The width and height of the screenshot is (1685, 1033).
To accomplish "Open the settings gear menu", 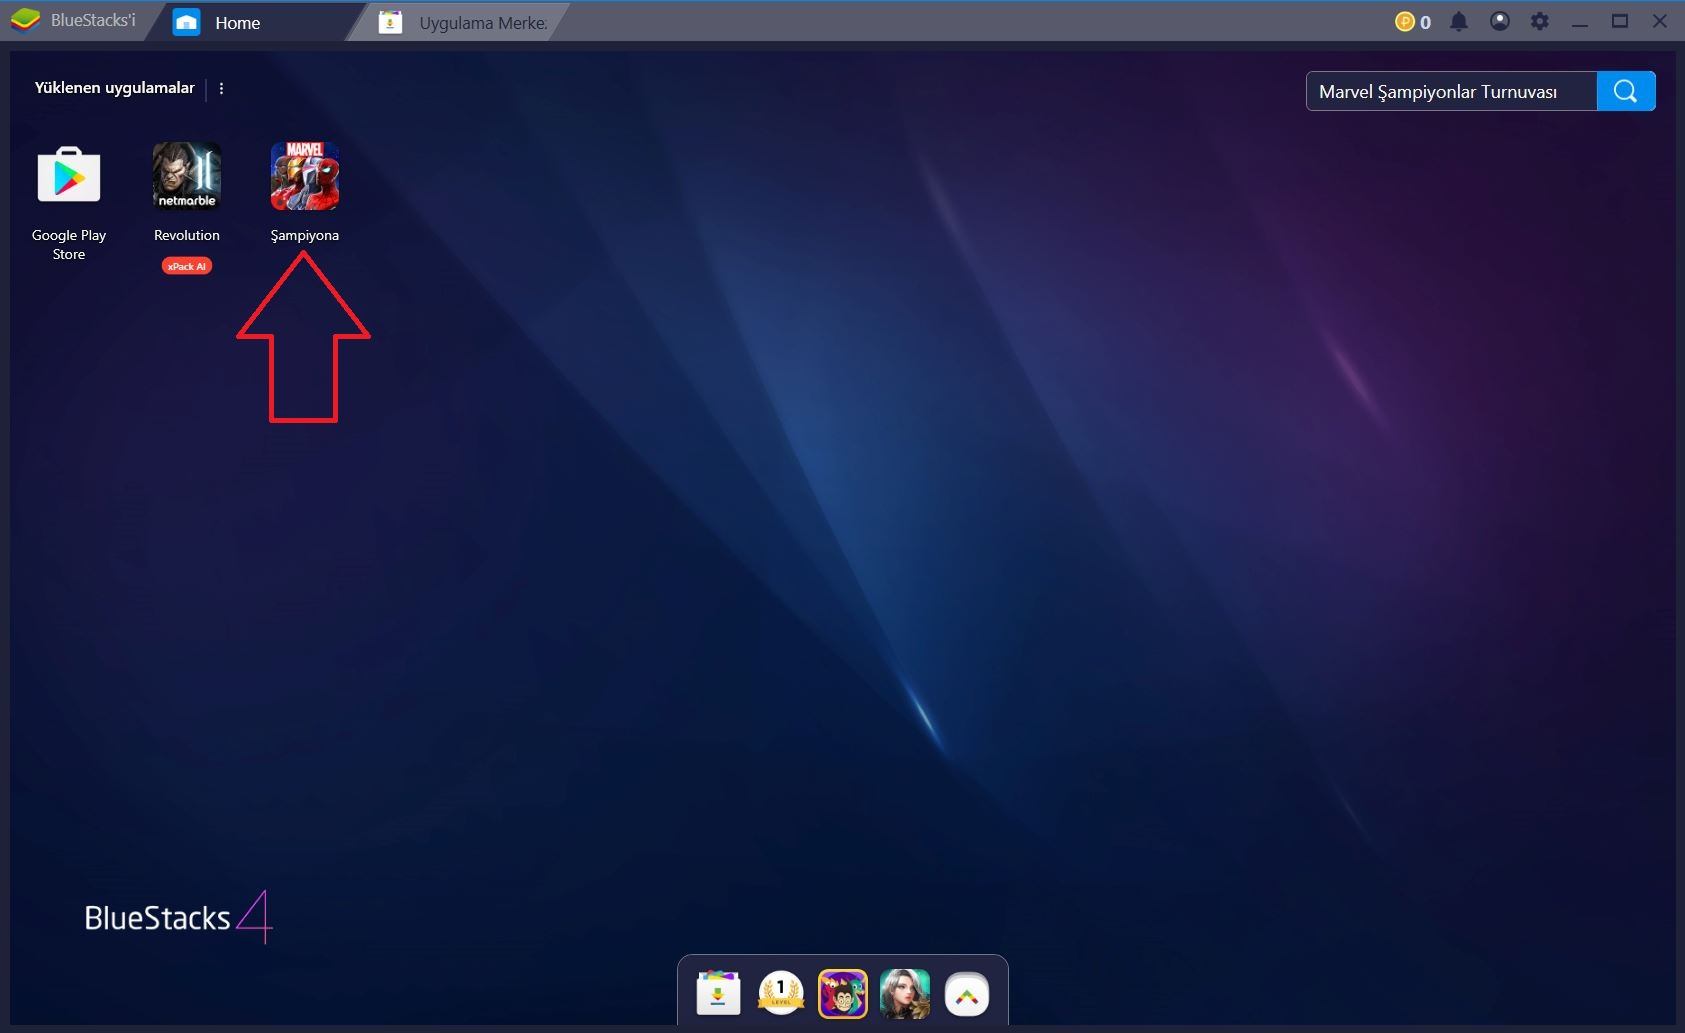I will point(1540,21).
